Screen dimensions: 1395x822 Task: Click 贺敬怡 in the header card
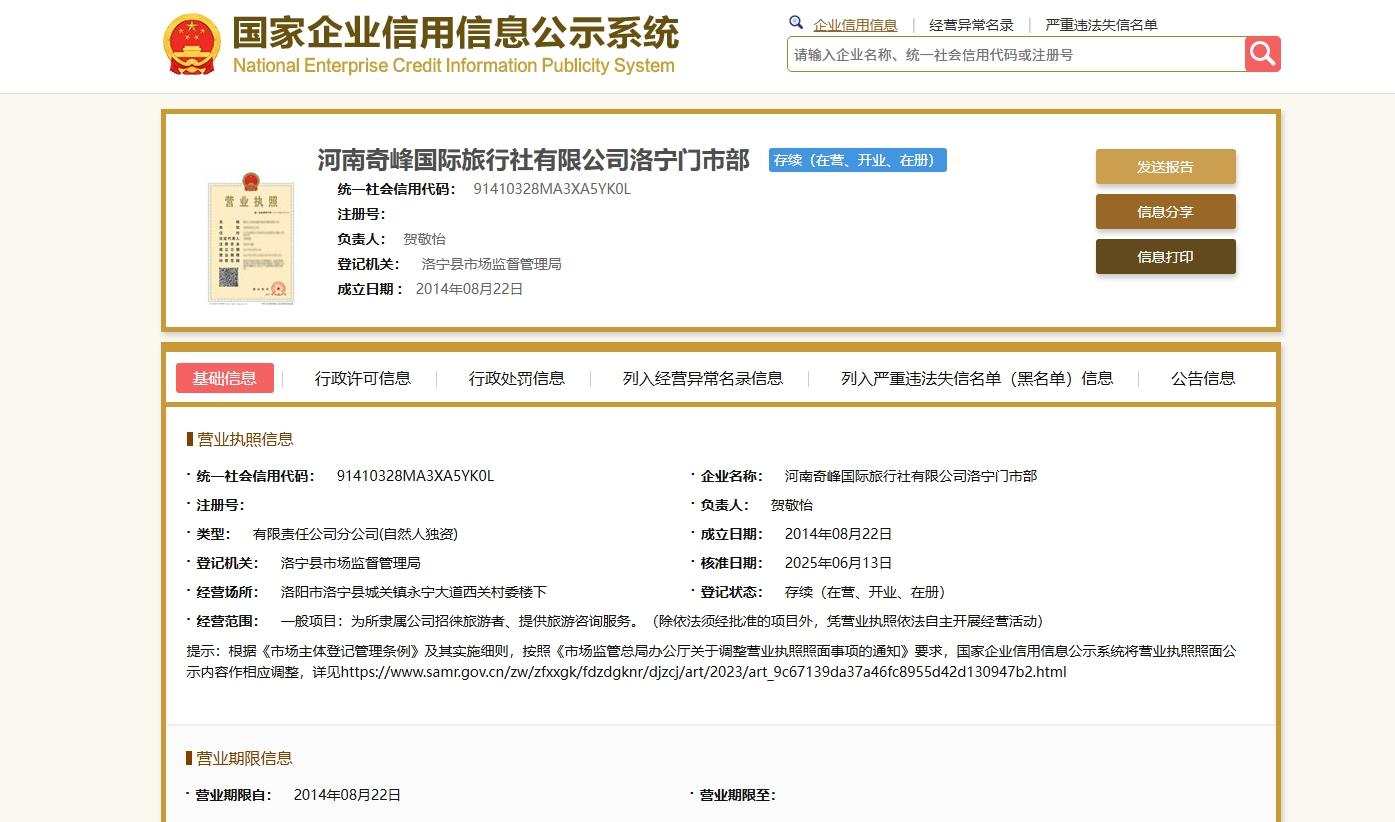point(424,239)
